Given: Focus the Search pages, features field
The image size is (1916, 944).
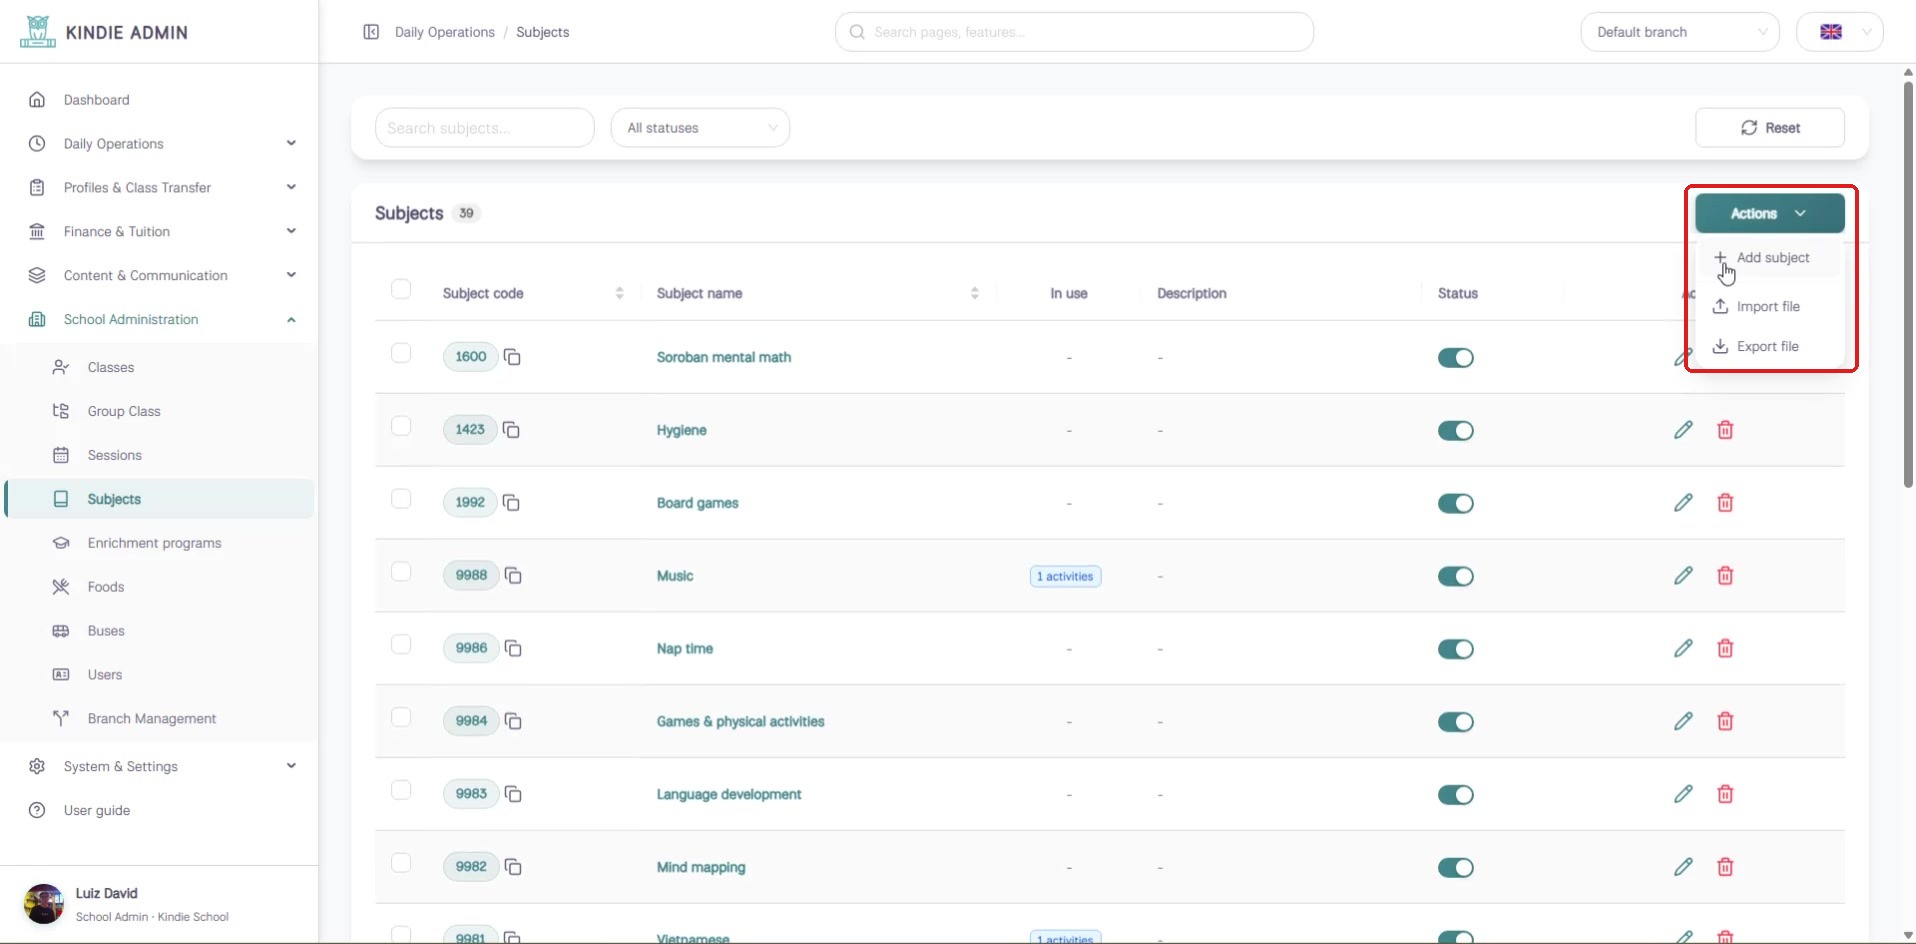Looking at the screenshot, I should pos(1074,32).
